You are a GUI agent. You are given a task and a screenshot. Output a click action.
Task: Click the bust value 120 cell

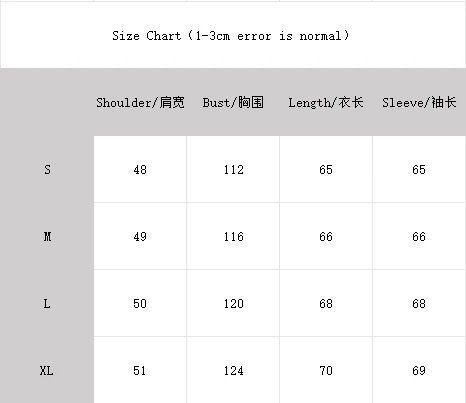click(x=233, y=303)
